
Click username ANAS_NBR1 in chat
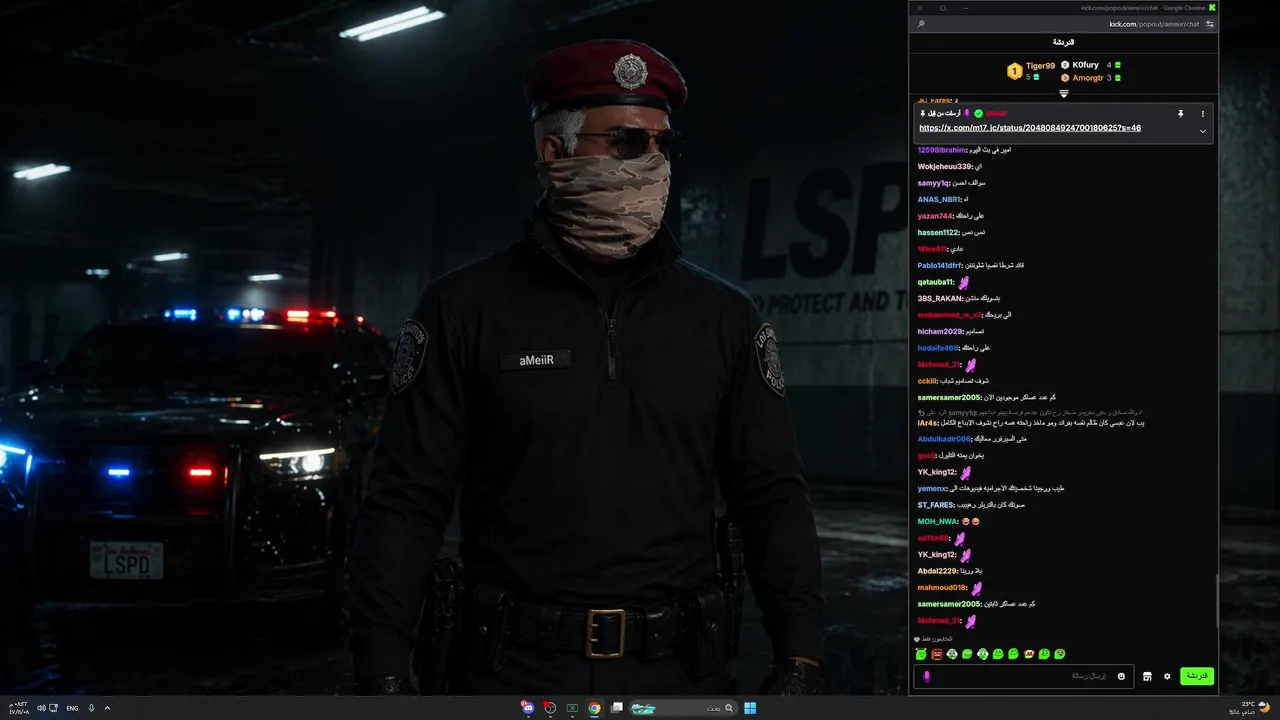937,199
